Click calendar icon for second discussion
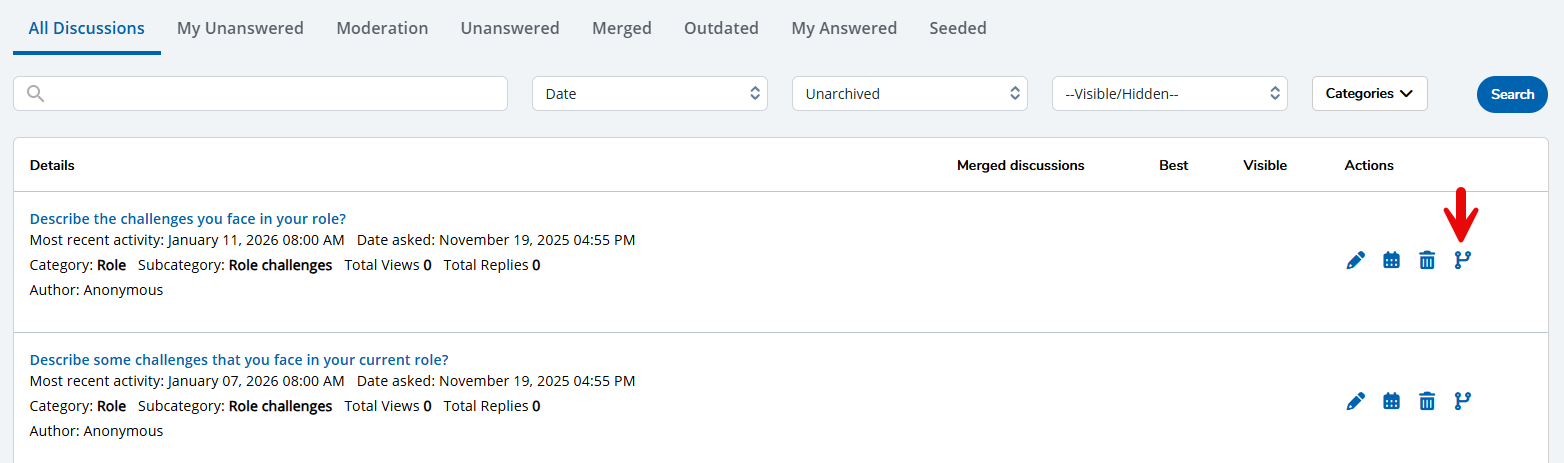This screenshot has width=1564, height=463. click(1391, 402)
